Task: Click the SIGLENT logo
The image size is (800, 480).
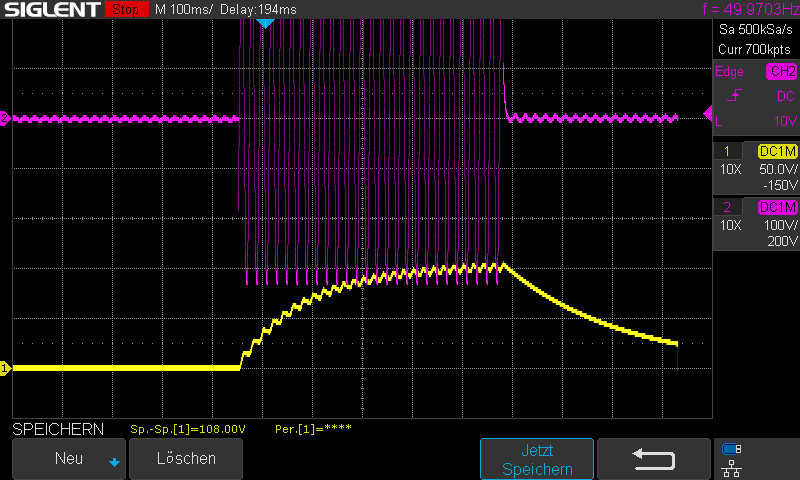Action: [52, 10]
